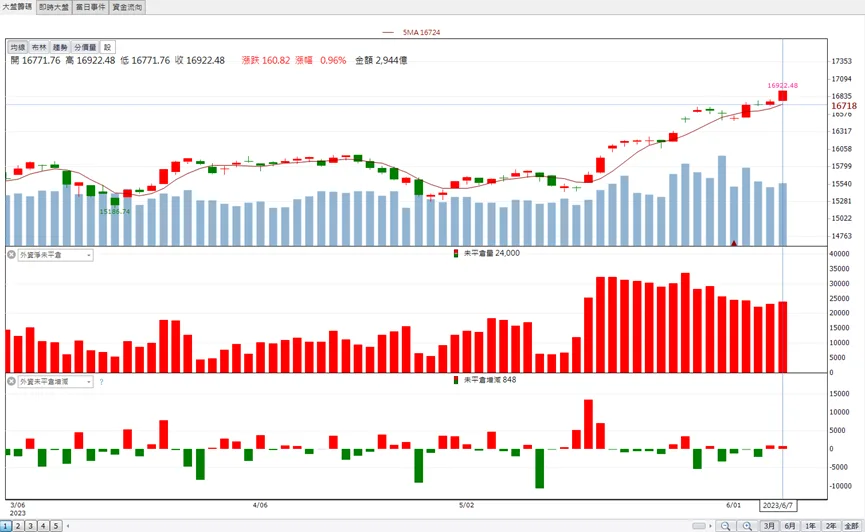
Task: Click the 收 16922.48 closing value
Action: [200, 61]
